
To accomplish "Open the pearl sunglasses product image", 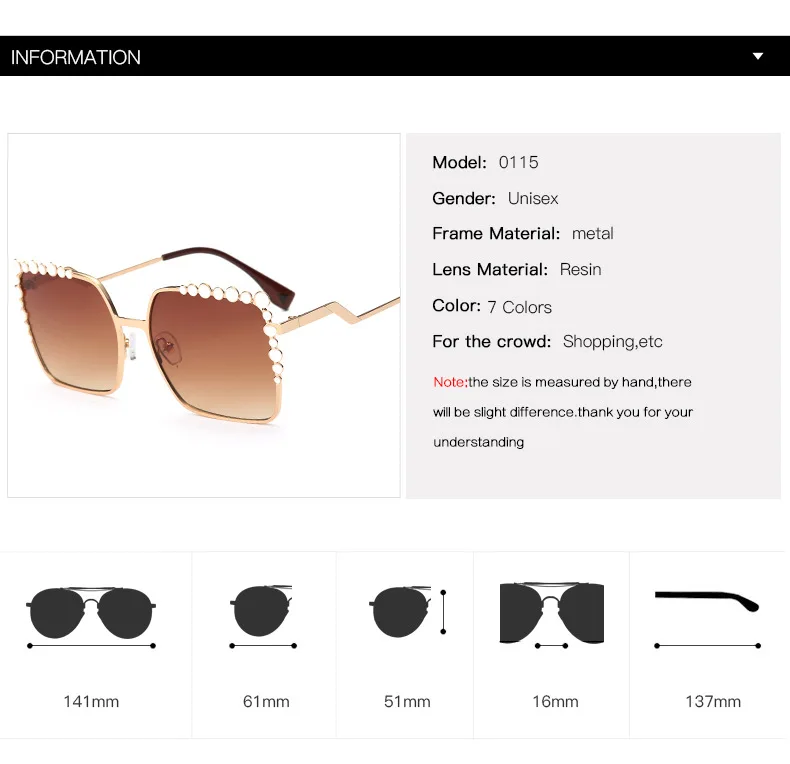I will pos(204,315).
